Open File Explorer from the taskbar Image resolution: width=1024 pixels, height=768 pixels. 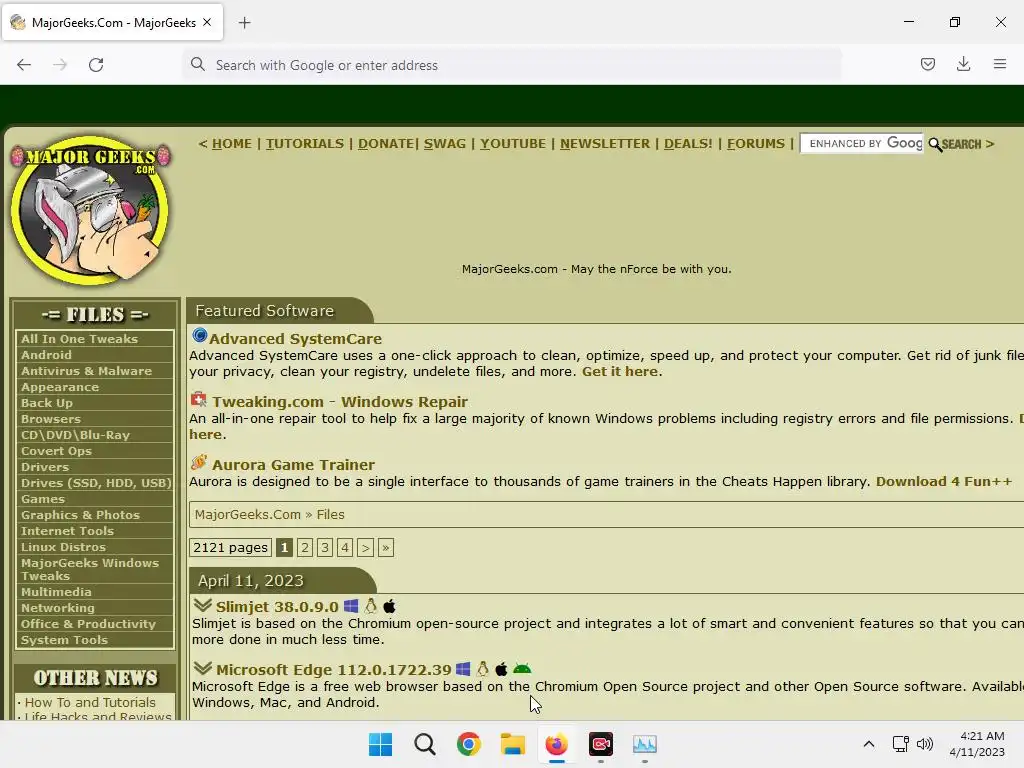click(x=513, y=744)
